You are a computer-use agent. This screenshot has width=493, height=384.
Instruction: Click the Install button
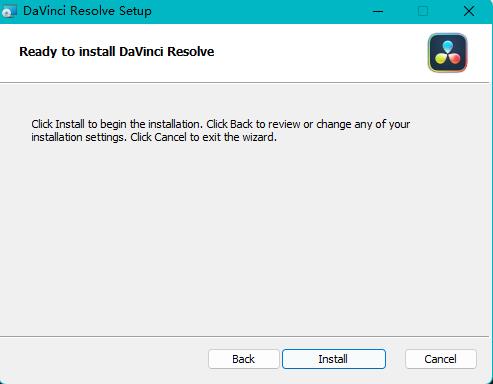(x=334, y=359)
